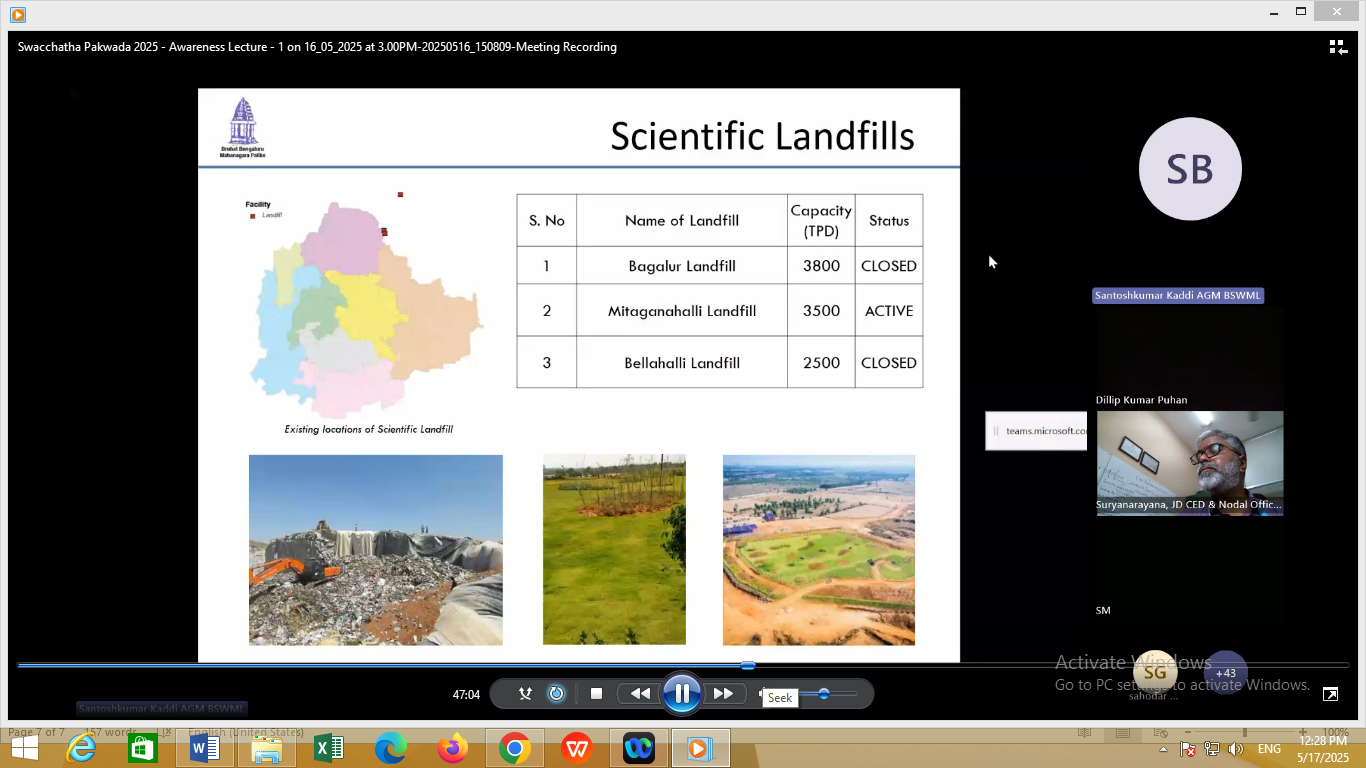Click the 'Capacity (TPD)' column header
1366x768 pixels.
point(821,220)
